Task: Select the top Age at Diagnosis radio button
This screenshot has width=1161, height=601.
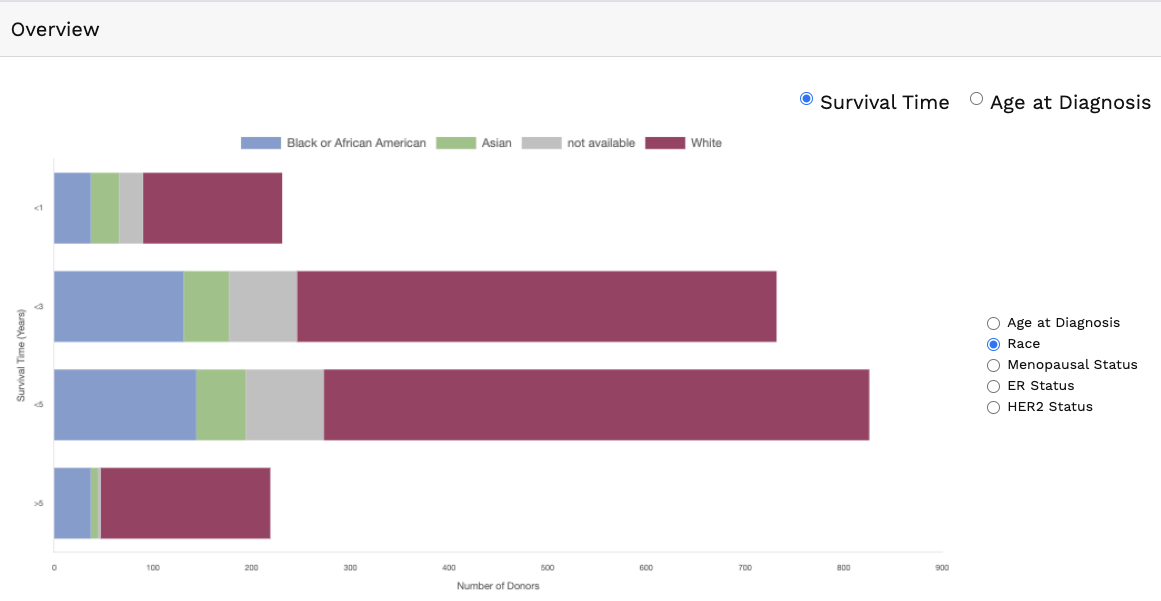Action: point(976,99)
